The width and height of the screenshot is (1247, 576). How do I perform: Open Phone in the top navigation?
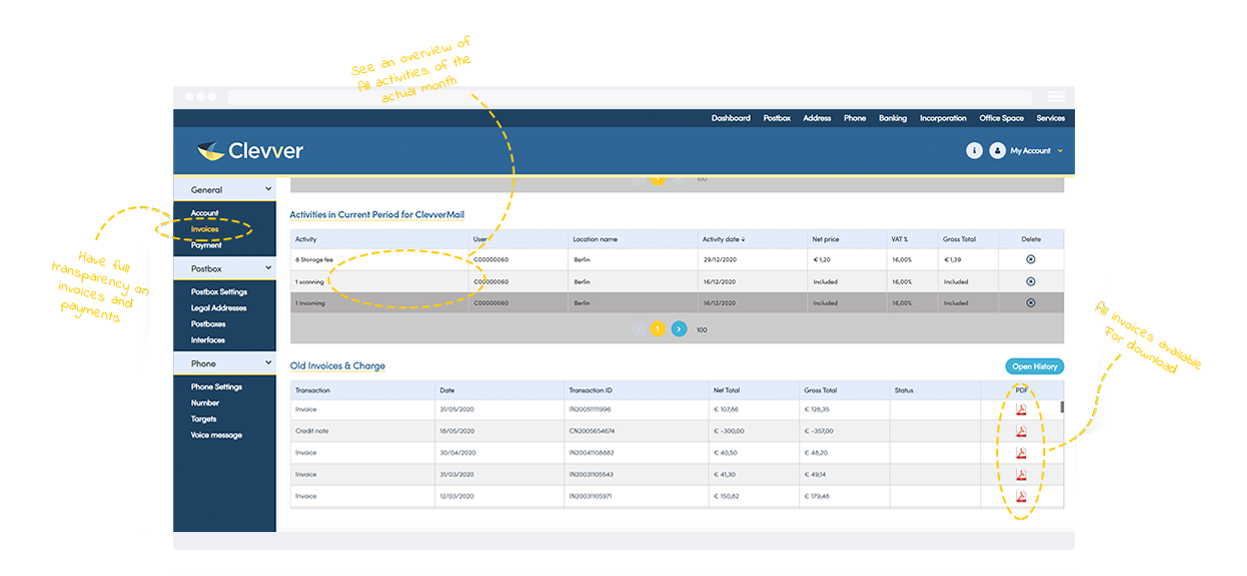[855, 118]
